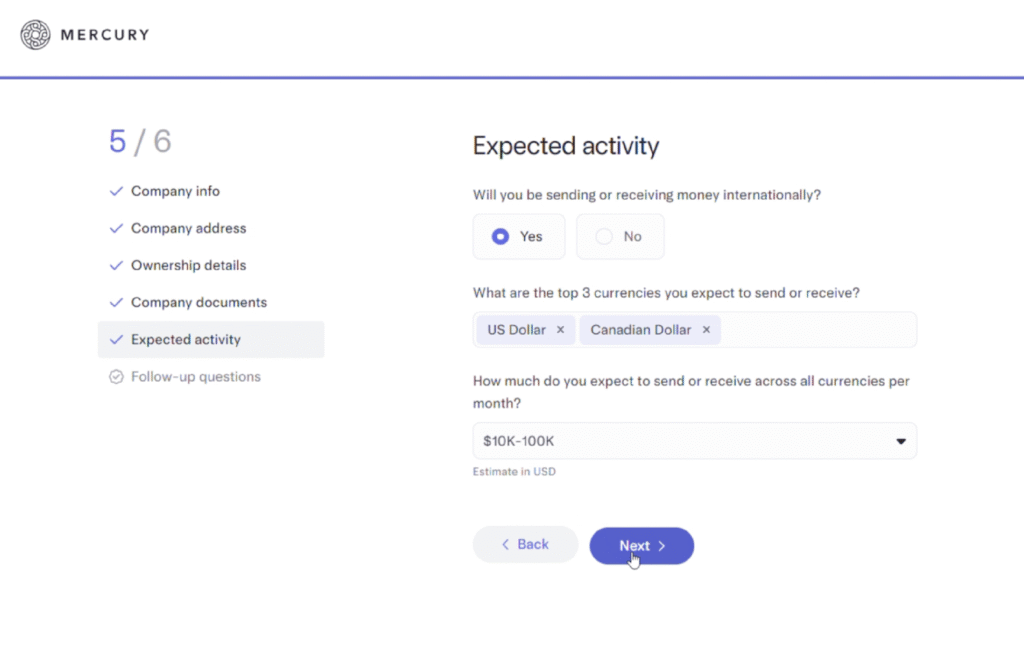Go Back to the previous step
The height and width of the screenshot is (659, 1024).
click(525, 545)
